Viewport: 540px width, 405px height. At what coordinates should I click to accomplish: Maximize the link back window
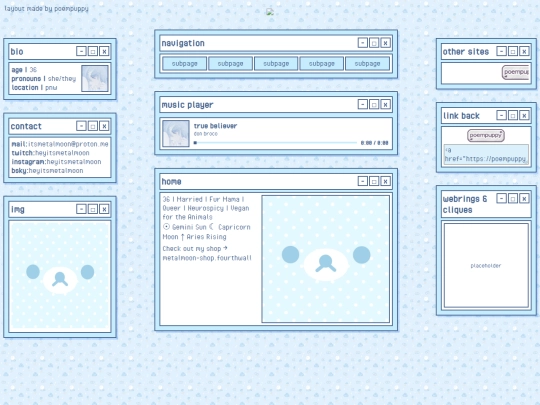click(513, 115)
